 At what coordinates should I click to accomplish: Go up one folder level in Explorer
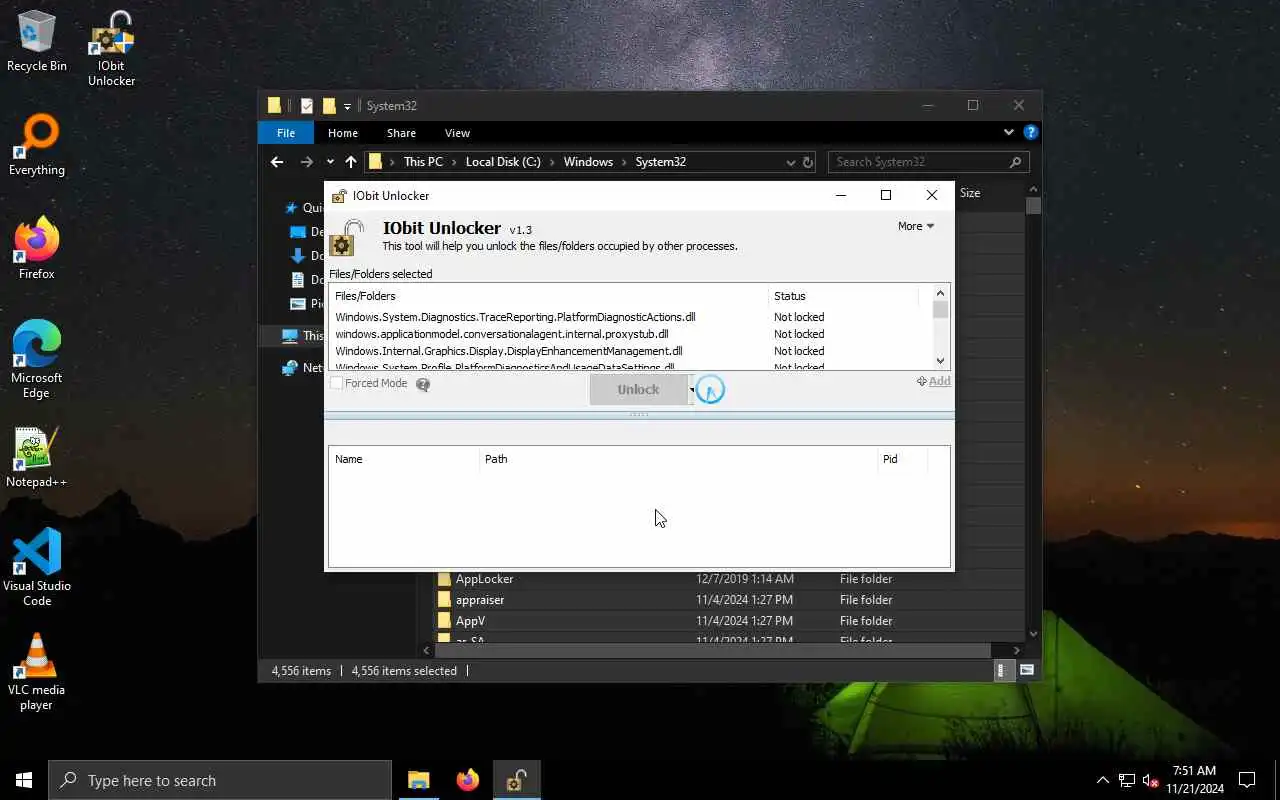point(351,162)
